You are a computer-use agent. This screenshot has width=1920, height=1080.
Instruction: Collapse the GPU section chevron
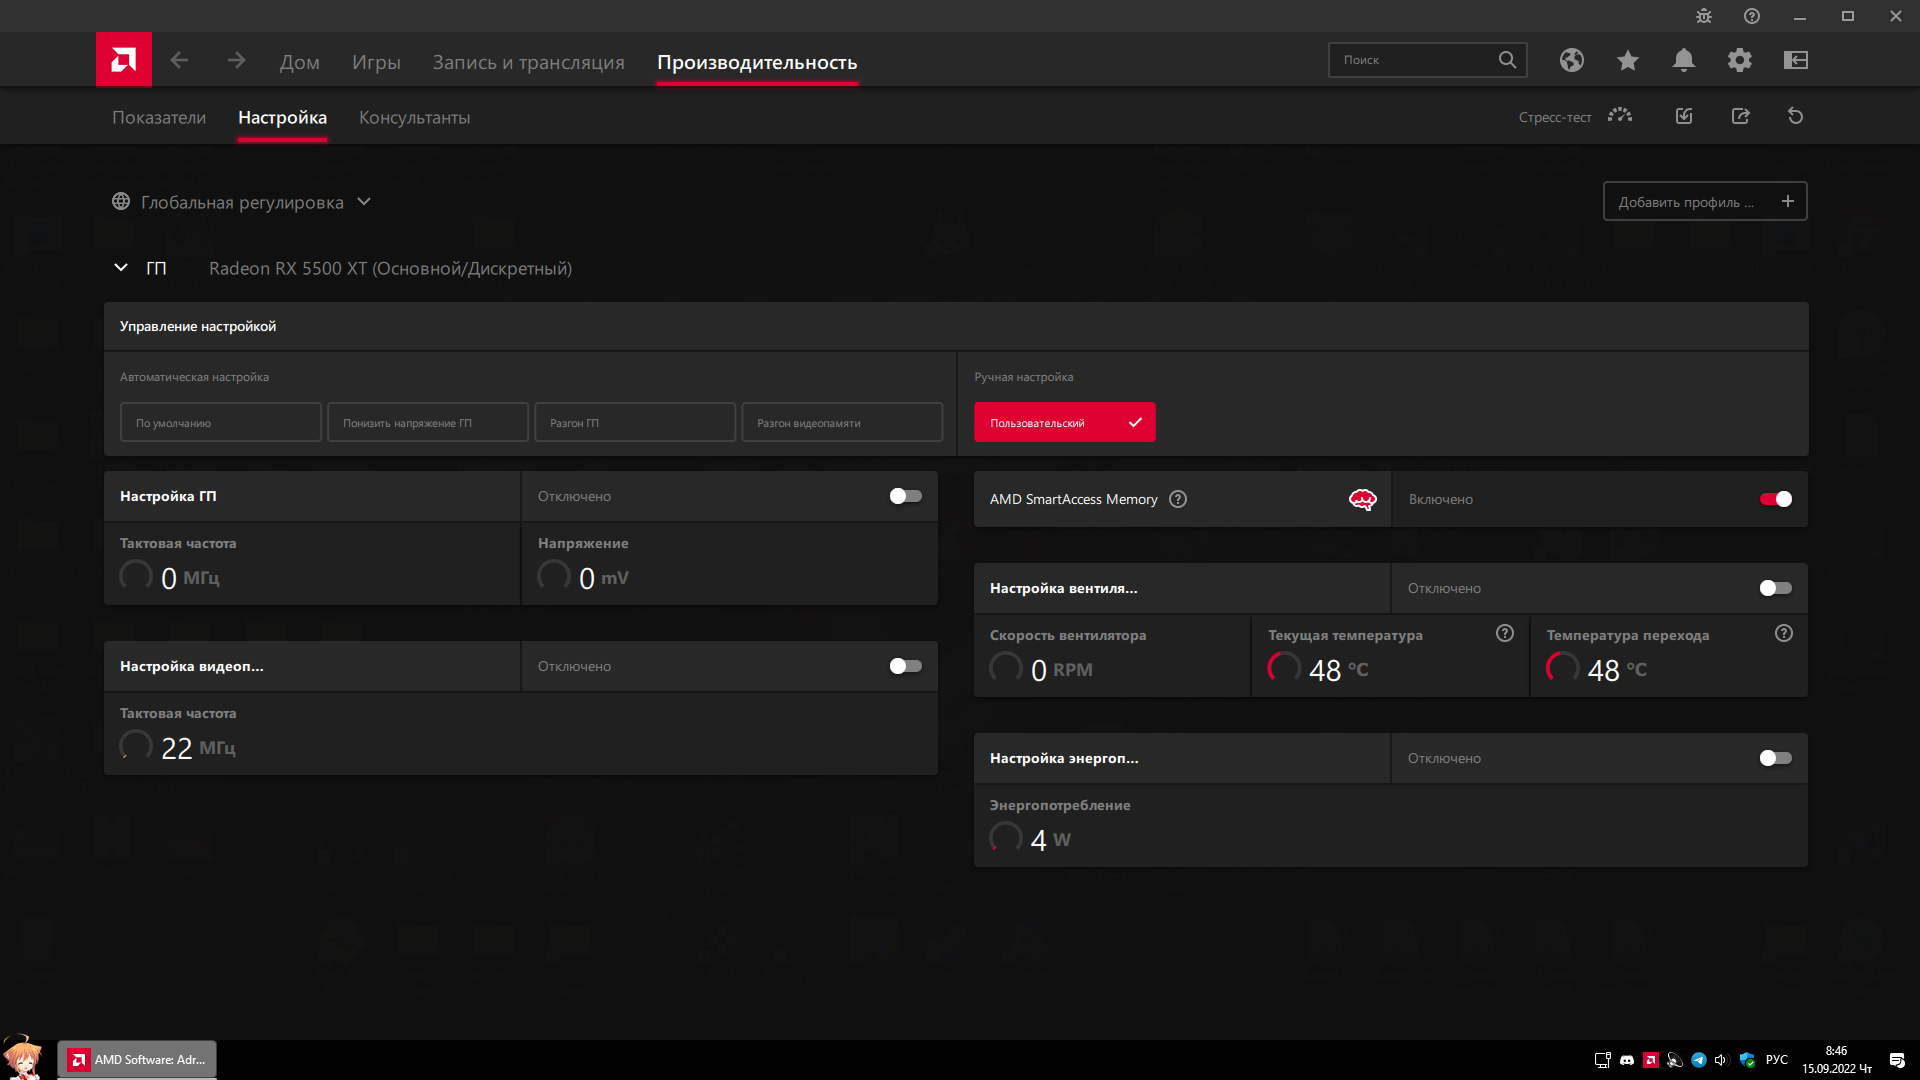coord(121,268)
